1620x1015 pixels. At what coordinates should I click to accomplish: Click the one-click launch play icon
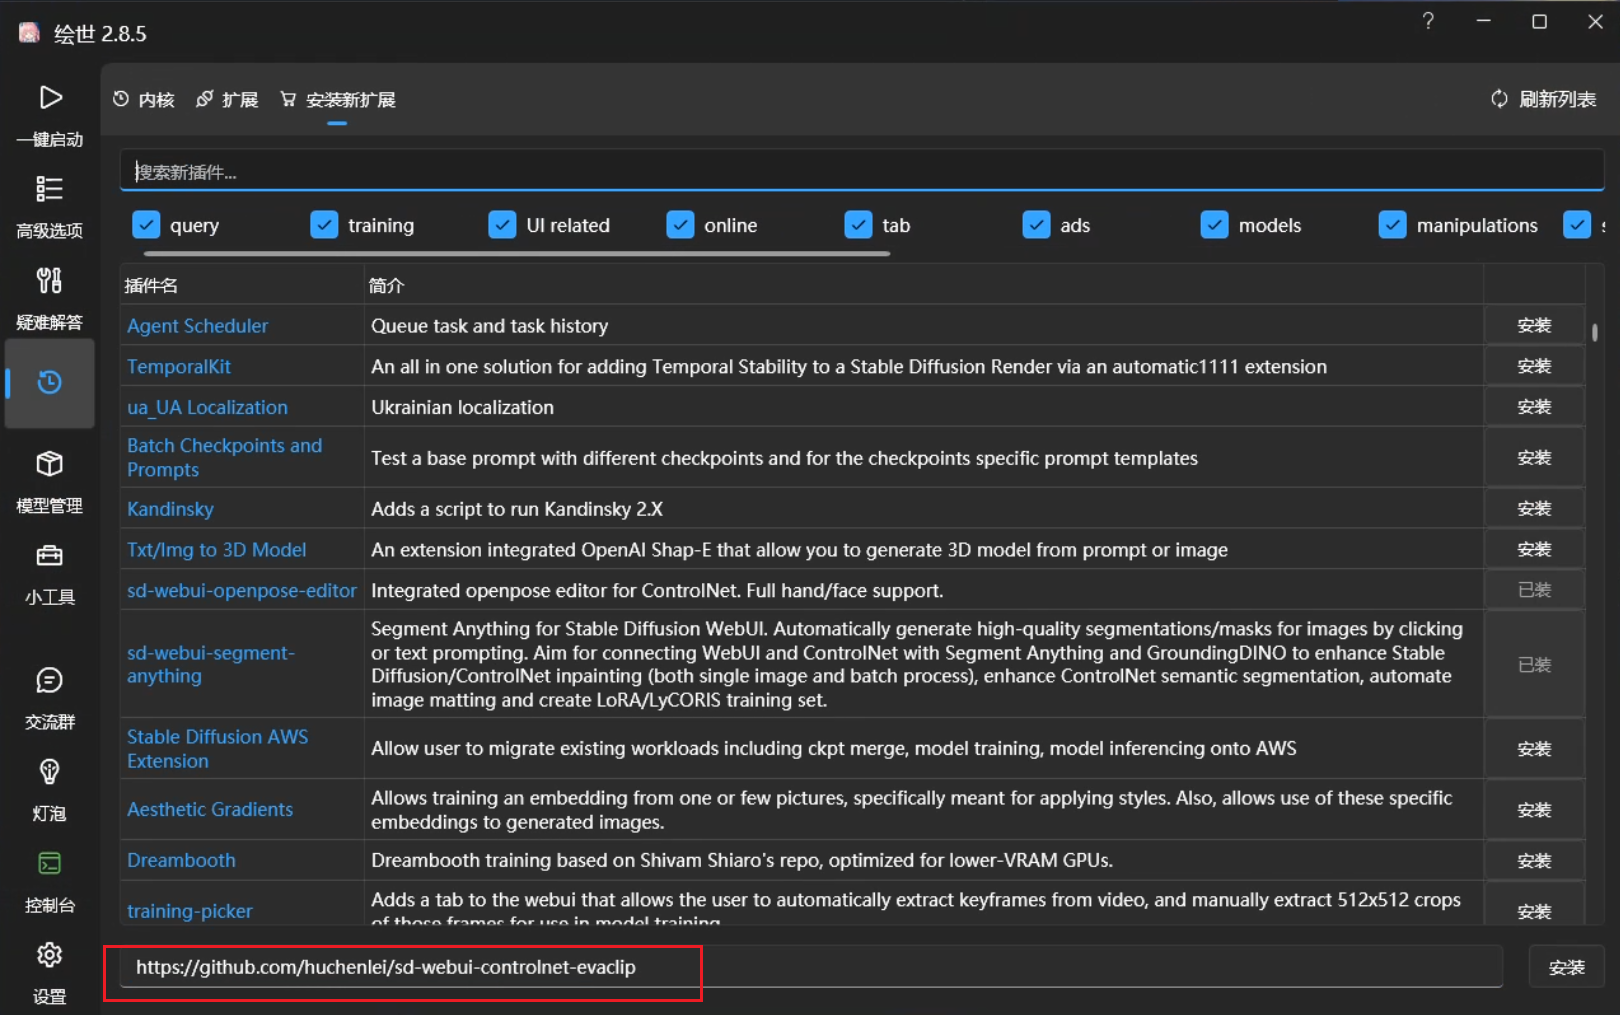50,97
